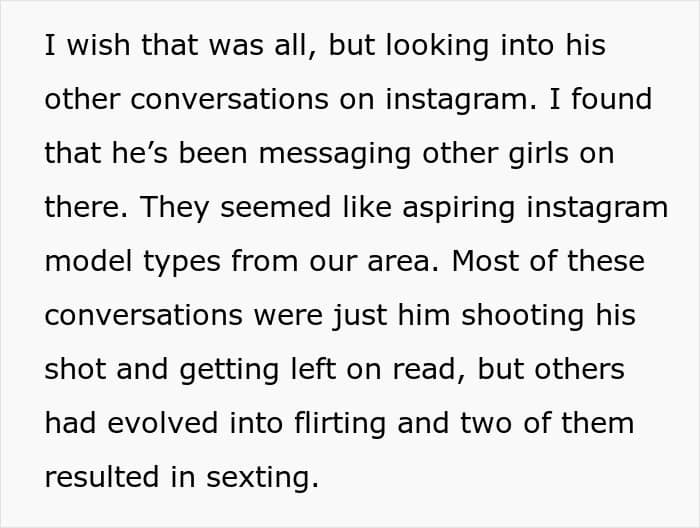Click the word "flirting" in the text
This screenshot has width=700, height=528.
[340, 424]
